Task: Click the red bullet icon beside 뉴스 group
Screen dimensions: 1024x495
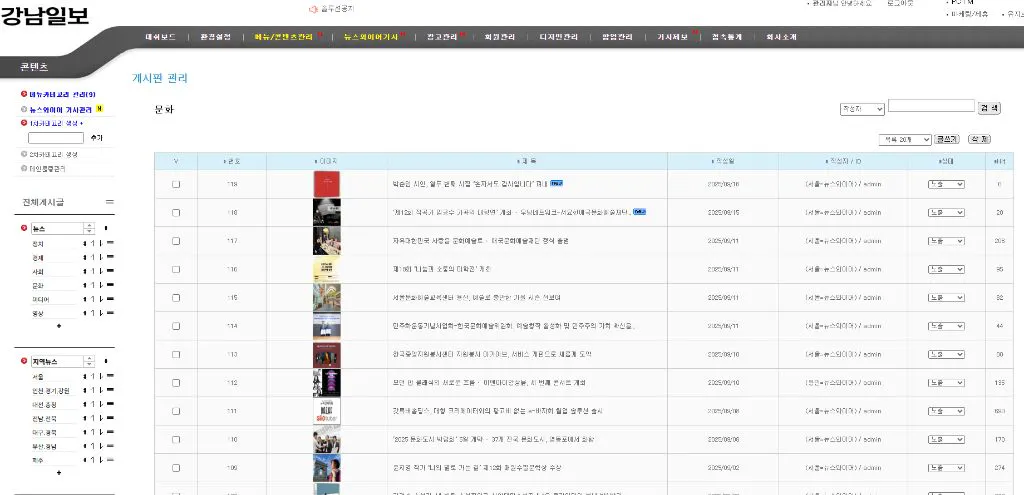Action: [x=24, y=229]
